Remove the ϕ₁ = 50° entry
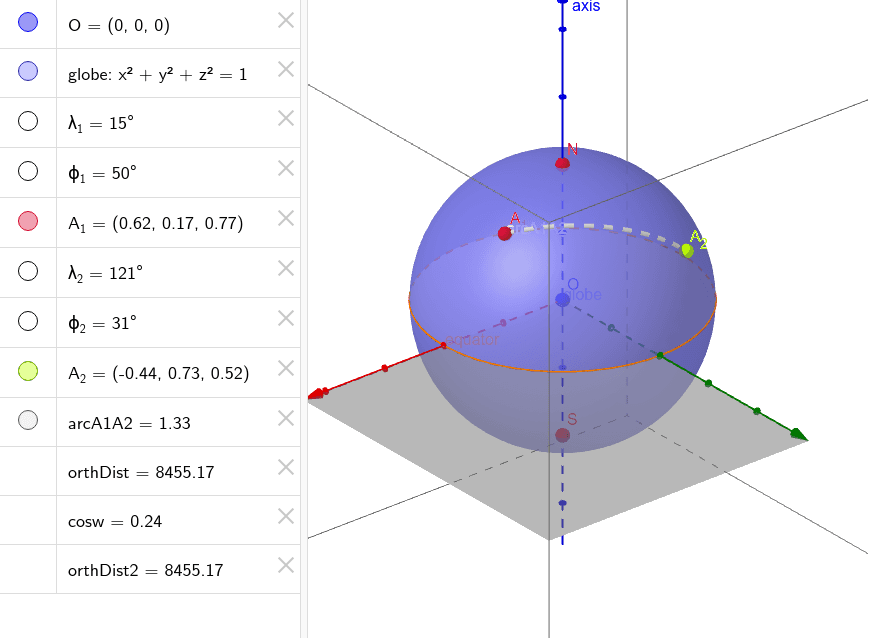Viewport: 870px width, 640px height. (x=286, y=168)
